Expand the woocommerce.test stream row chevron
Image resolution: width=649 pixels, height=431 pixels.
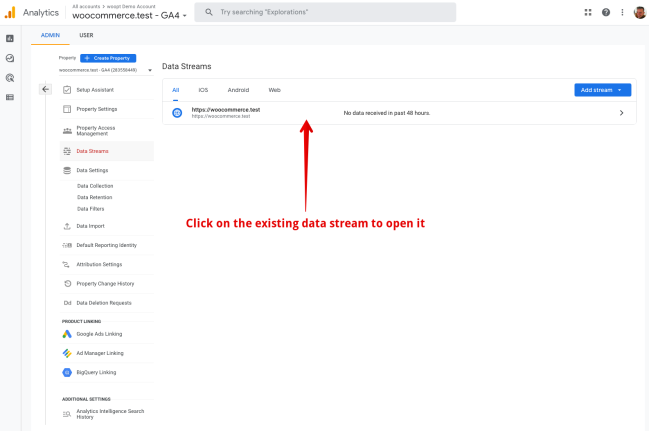click(x=621, y=113)
